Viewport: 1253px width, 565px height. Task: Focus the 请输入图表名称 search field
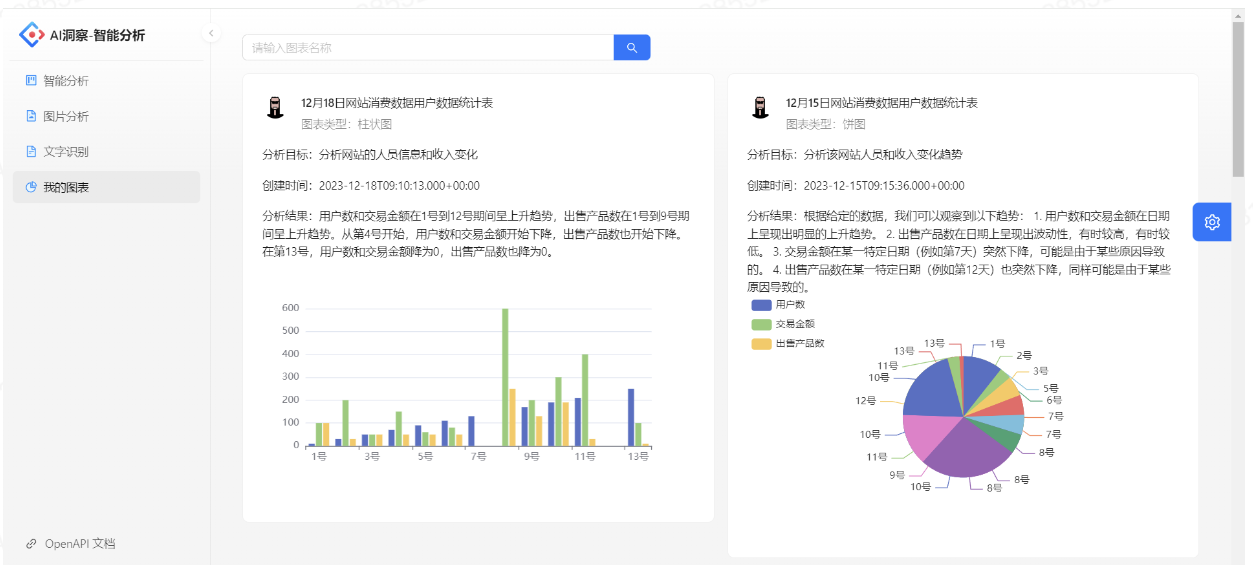tap(428, 47)
